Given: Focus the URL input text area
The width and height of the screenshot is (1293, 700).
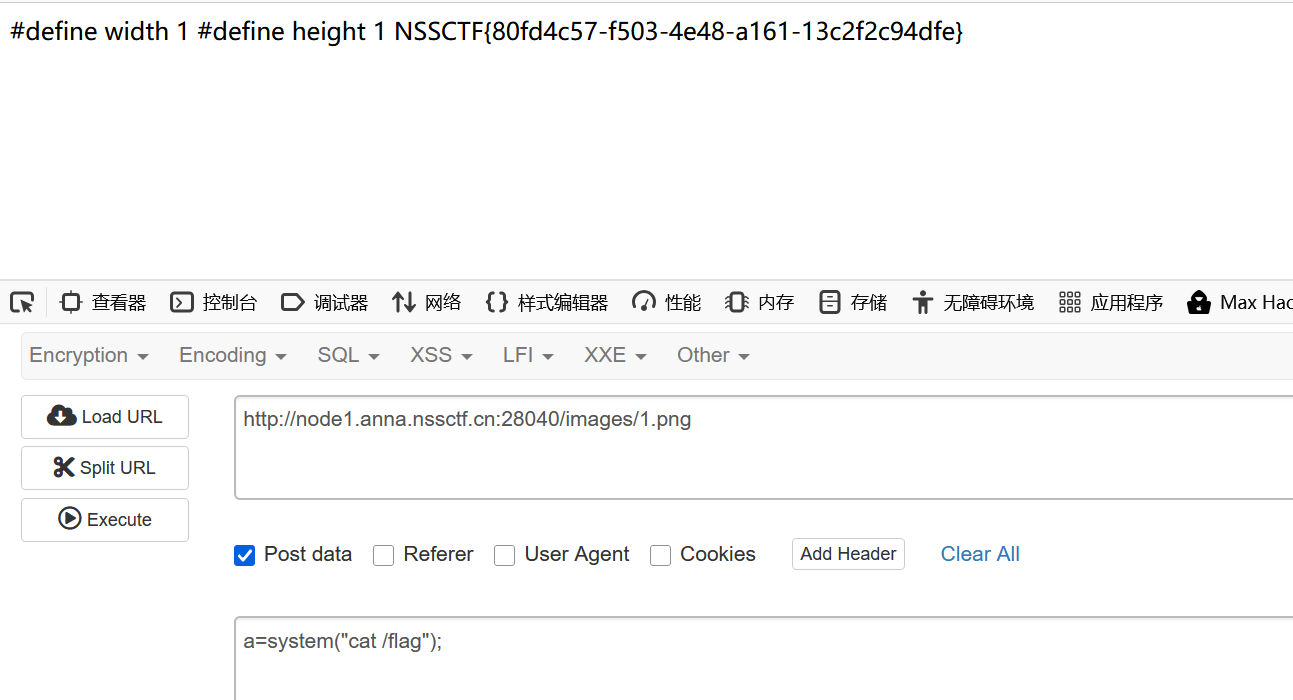Looking at the screenshot, I should [764, 448].
